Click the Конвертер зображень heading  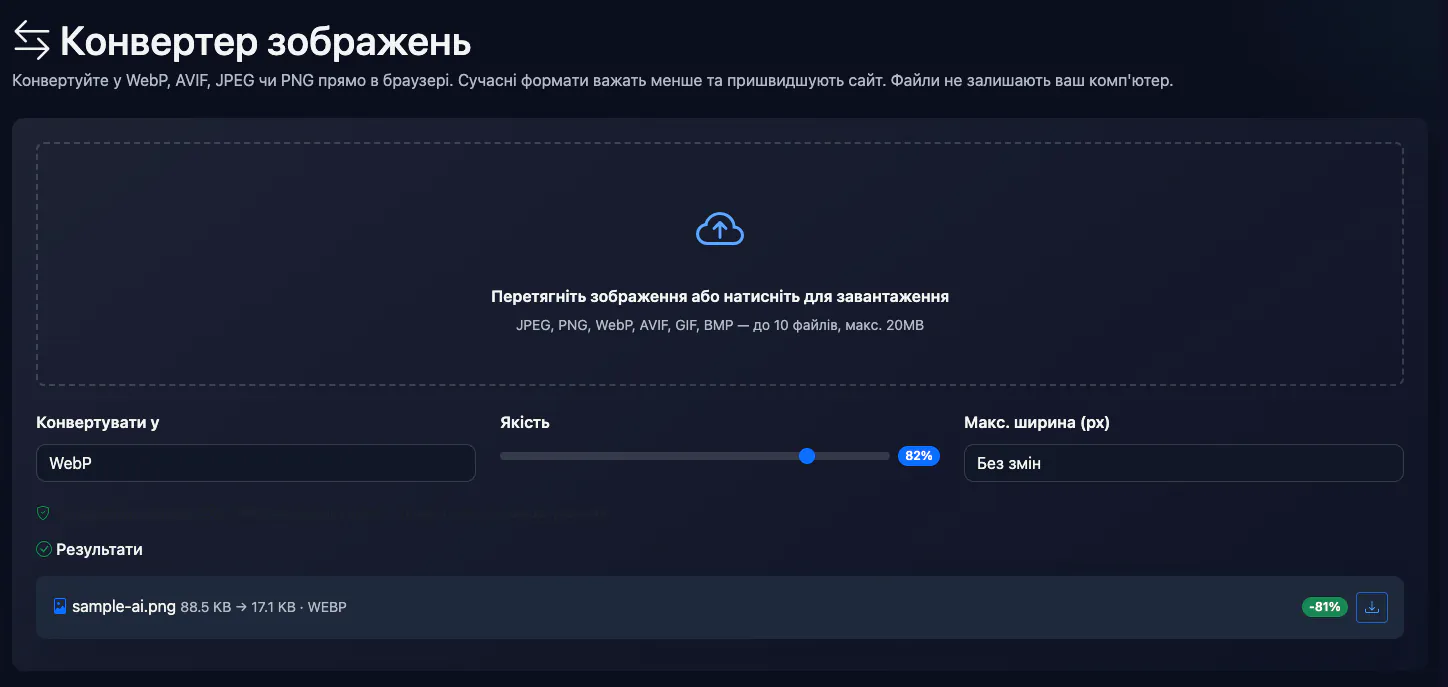pyautogui.click(x=265, y=42)
